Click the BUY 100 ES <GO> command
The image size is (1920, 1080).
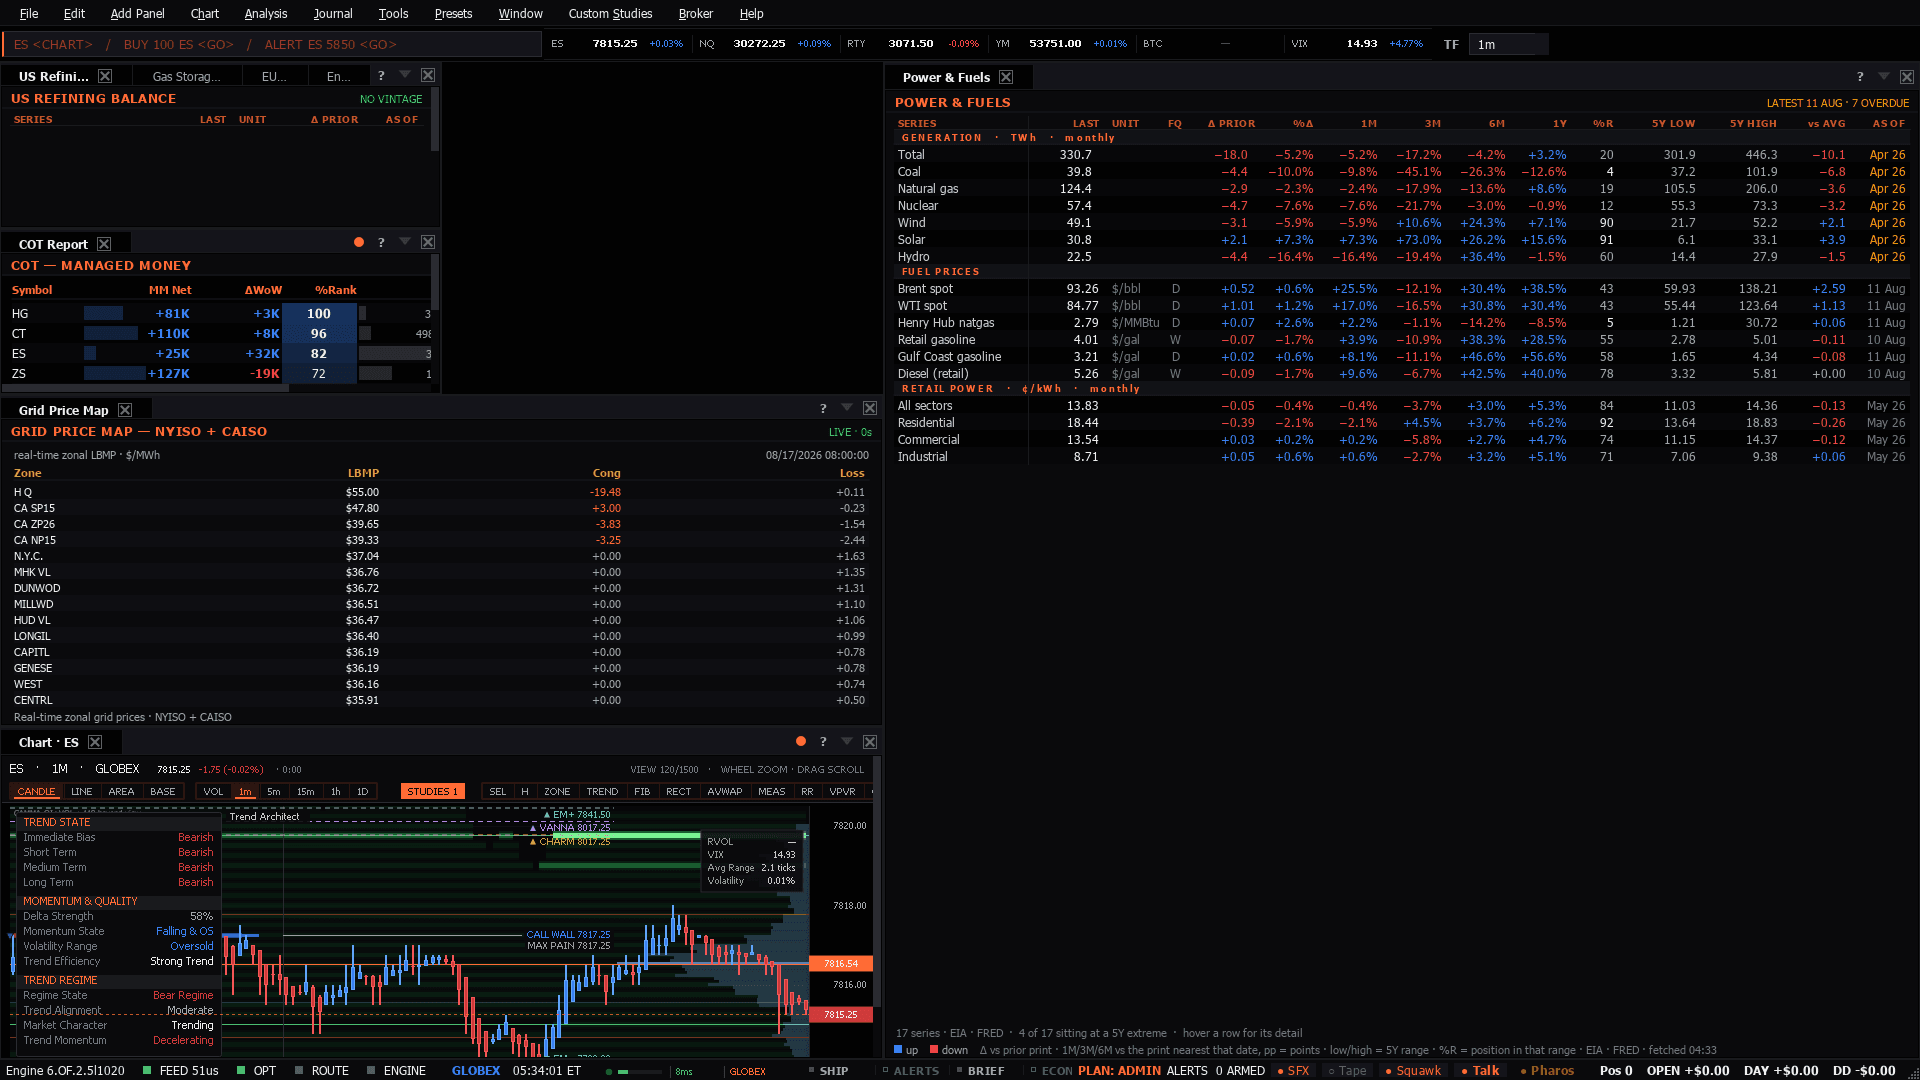coord(178,44)
